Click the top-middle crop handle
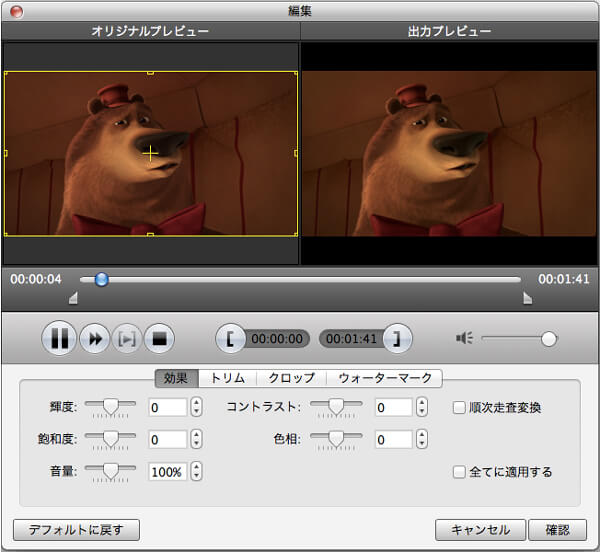The width and height of the screenshot is (600, 552). point(150,72)
